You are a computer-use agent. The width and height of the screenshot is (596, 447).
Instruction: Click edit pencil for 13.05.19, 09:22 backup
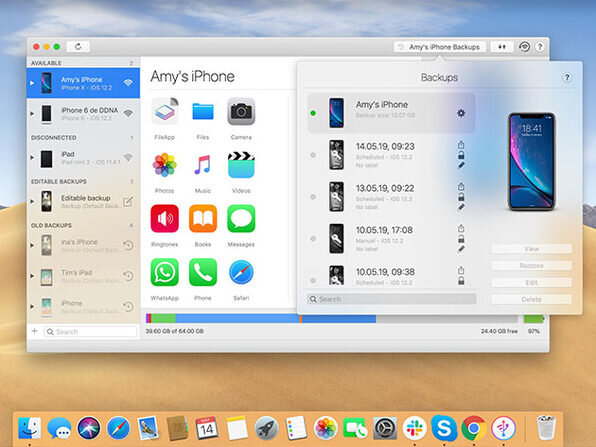pos(461,207)
